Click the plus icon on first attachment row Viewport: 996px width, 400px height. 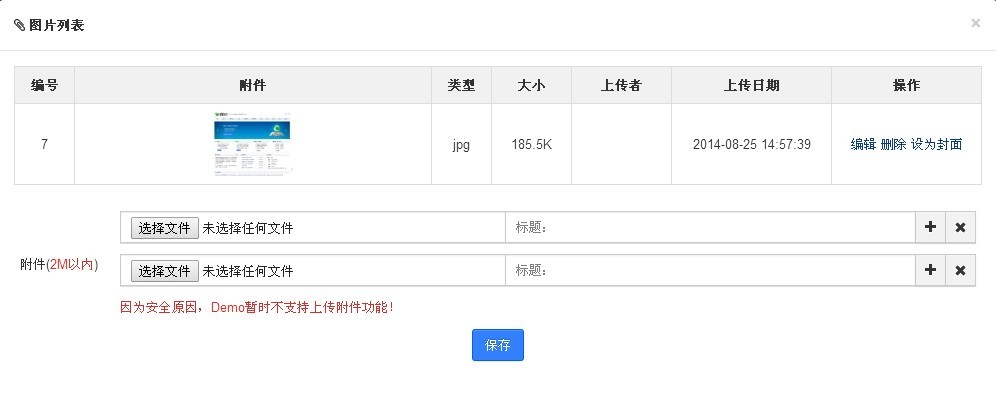pos(930,227)
